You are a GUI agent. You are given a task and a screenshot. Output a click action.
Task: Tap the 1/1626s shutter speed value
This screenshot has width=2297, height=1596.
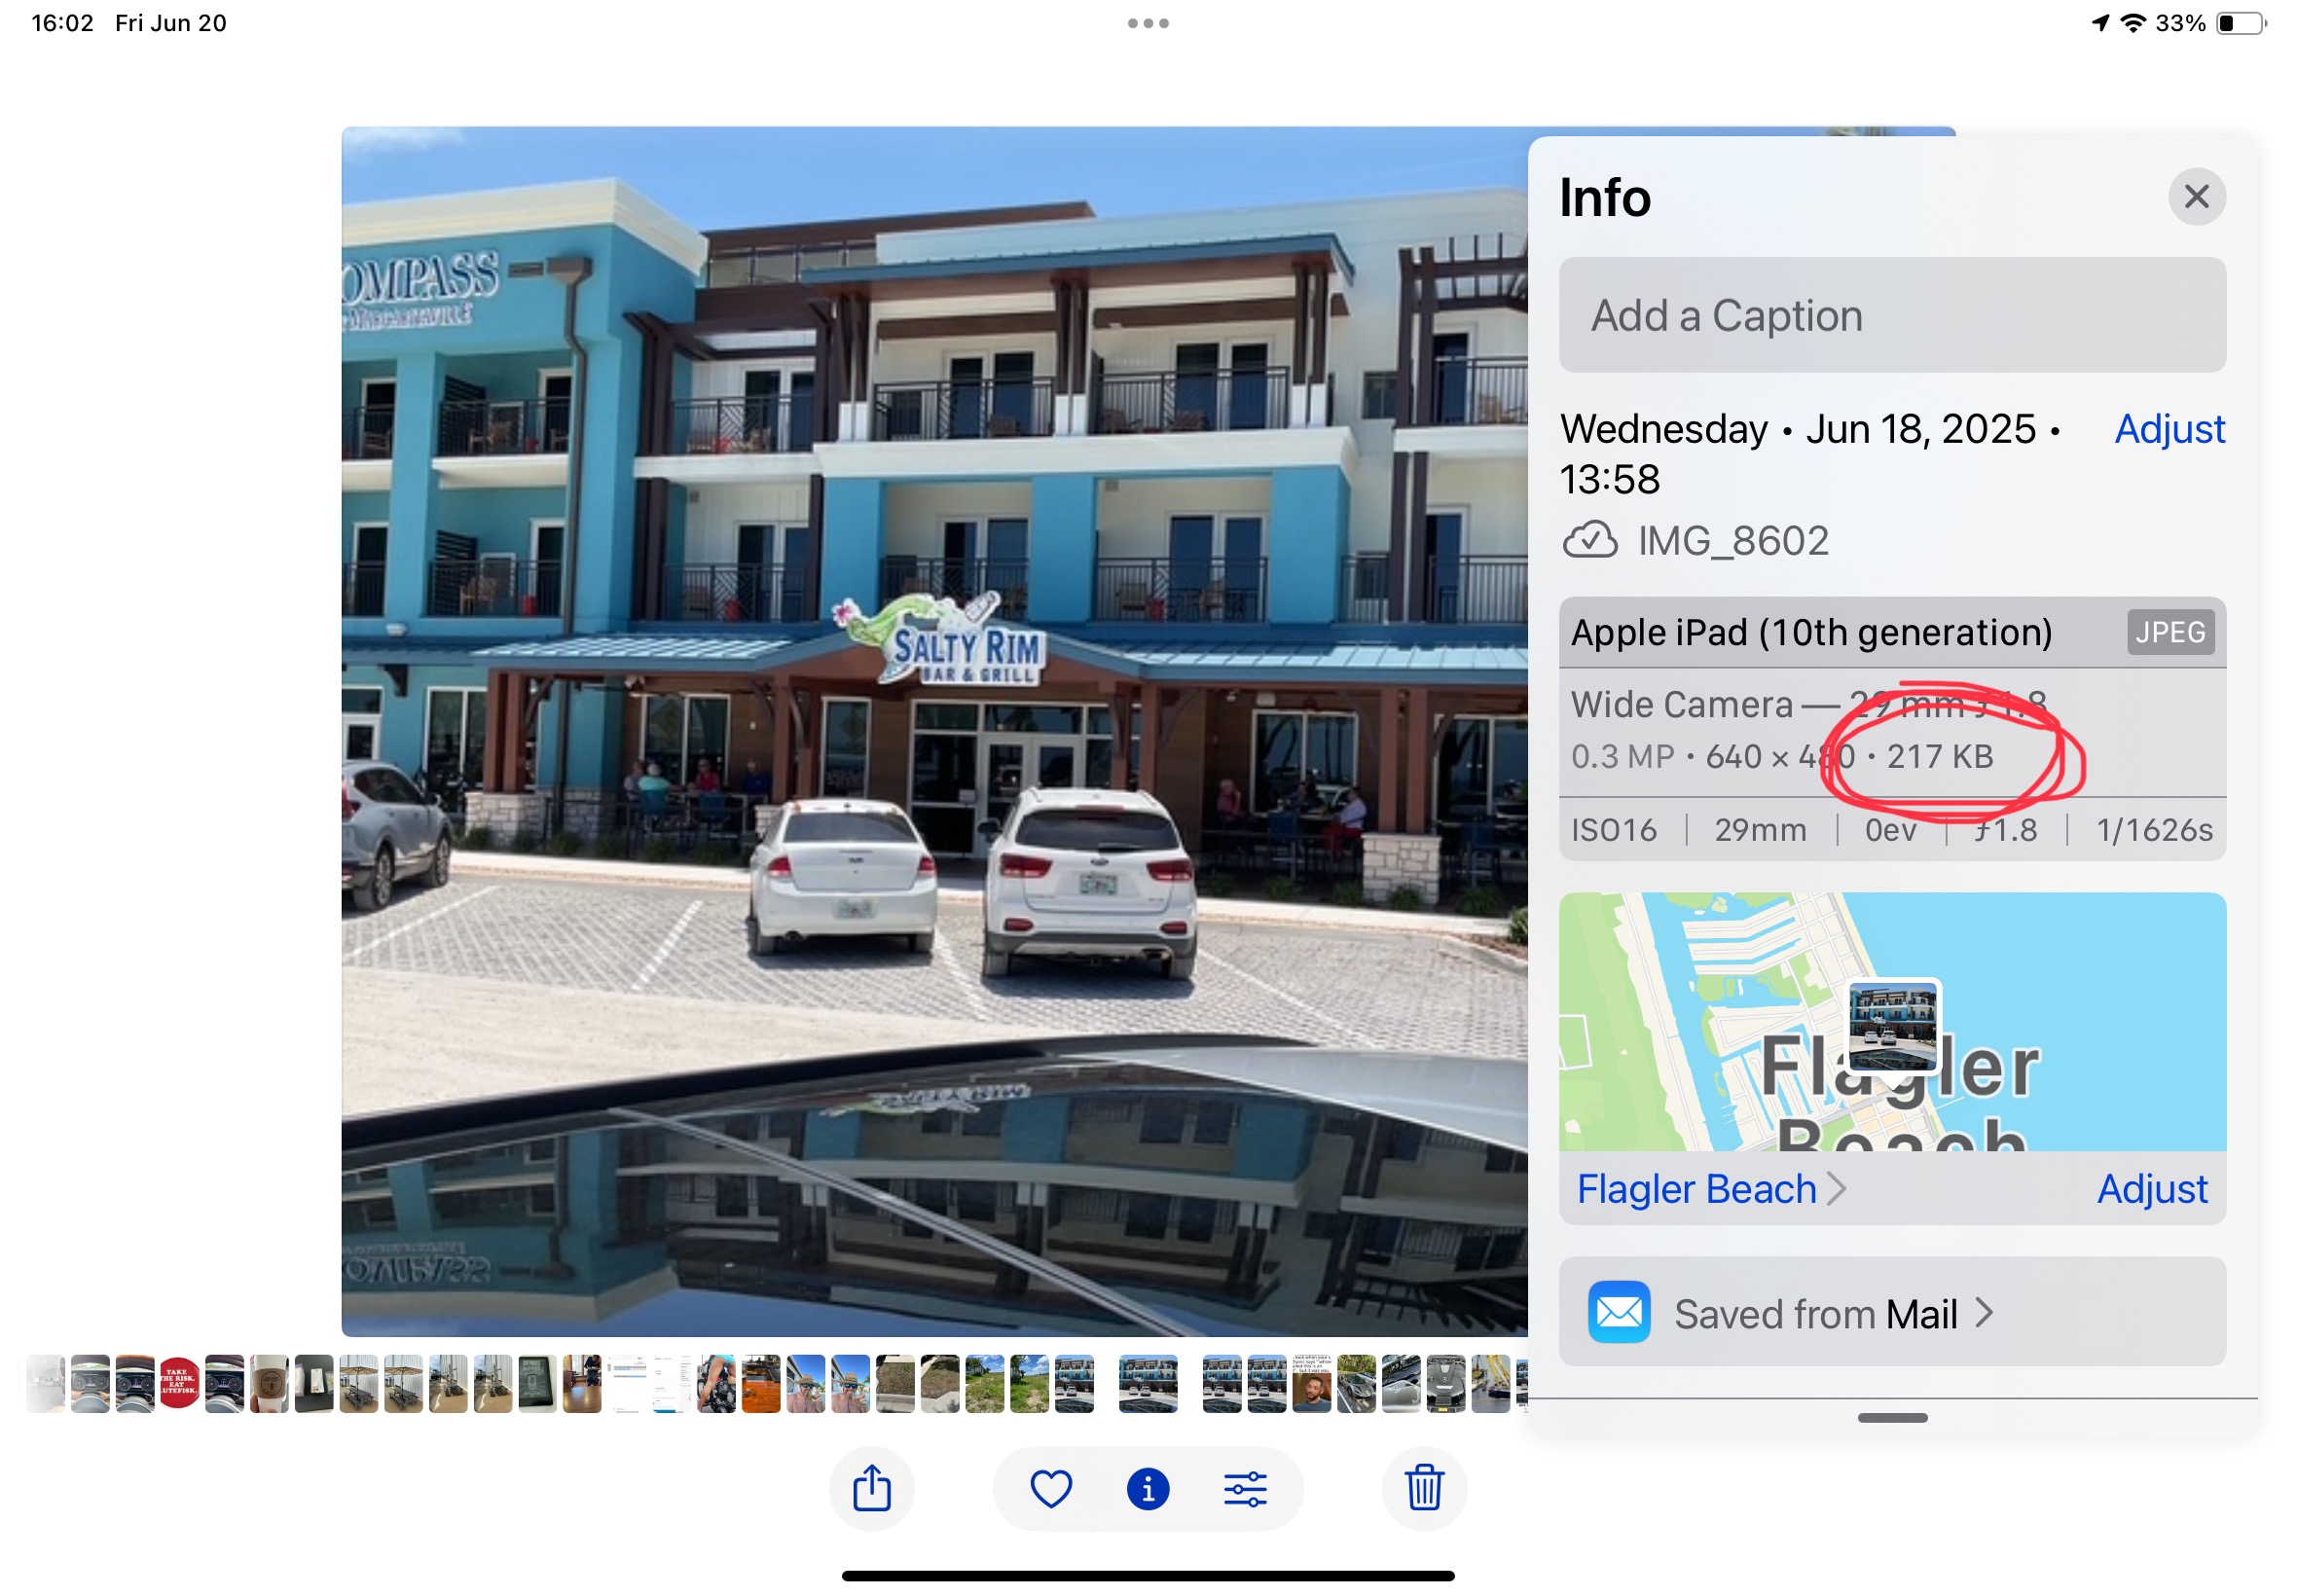pos(2153,830)
